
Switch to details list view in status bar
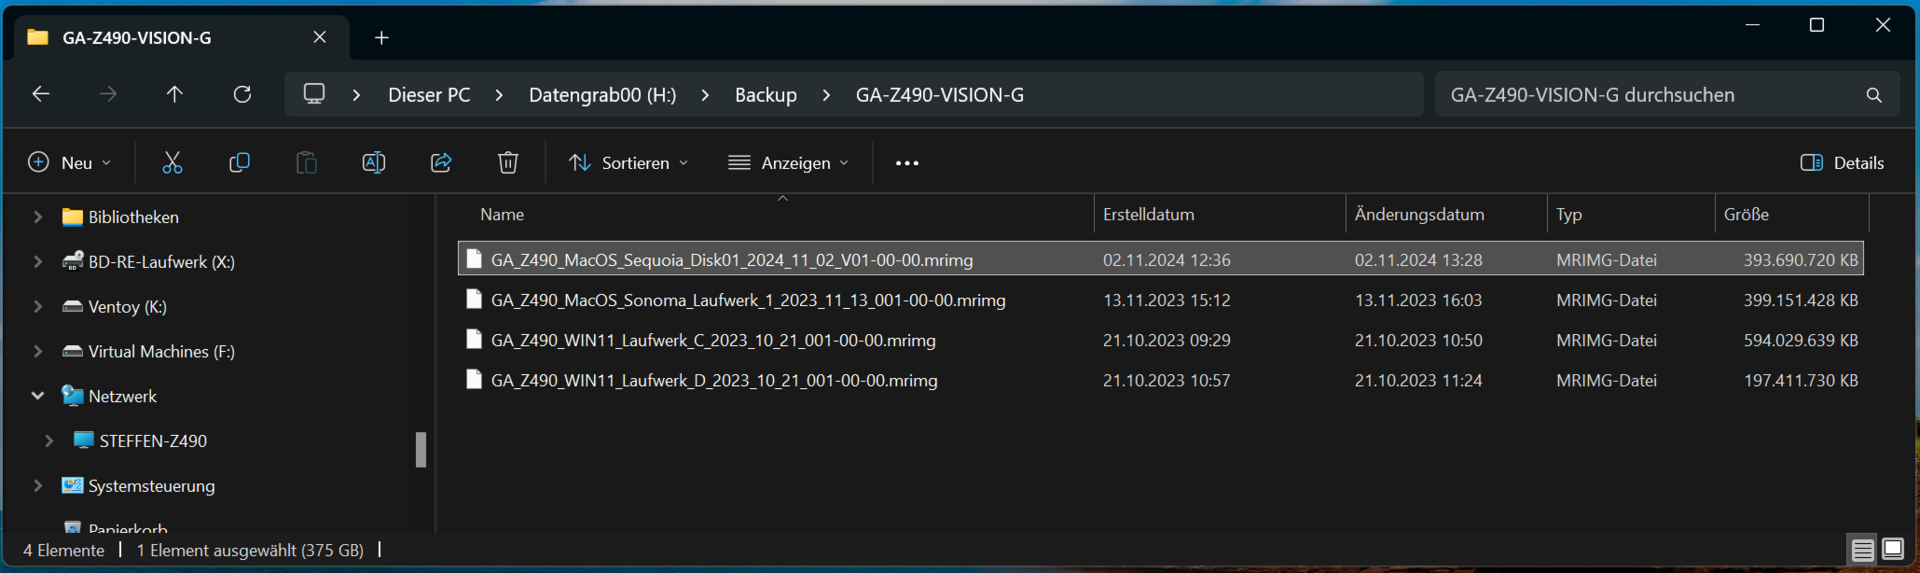1862,549
